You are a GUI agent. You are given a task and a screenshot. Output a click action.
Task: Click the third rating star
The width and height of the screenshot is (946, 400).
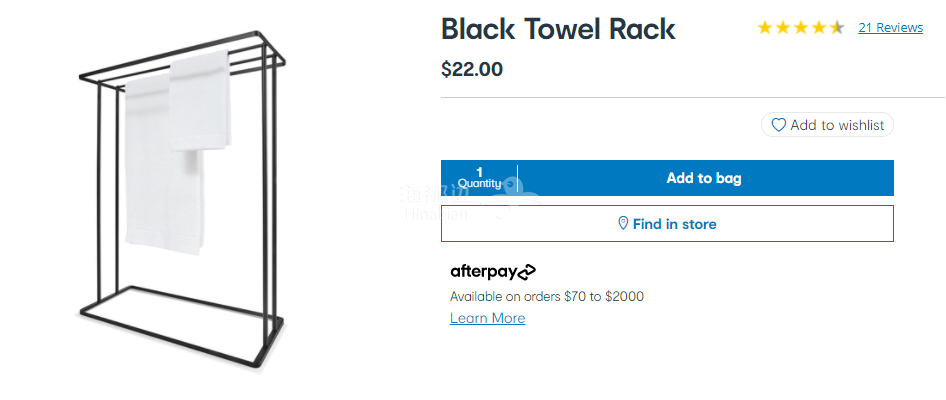[801, 28]
